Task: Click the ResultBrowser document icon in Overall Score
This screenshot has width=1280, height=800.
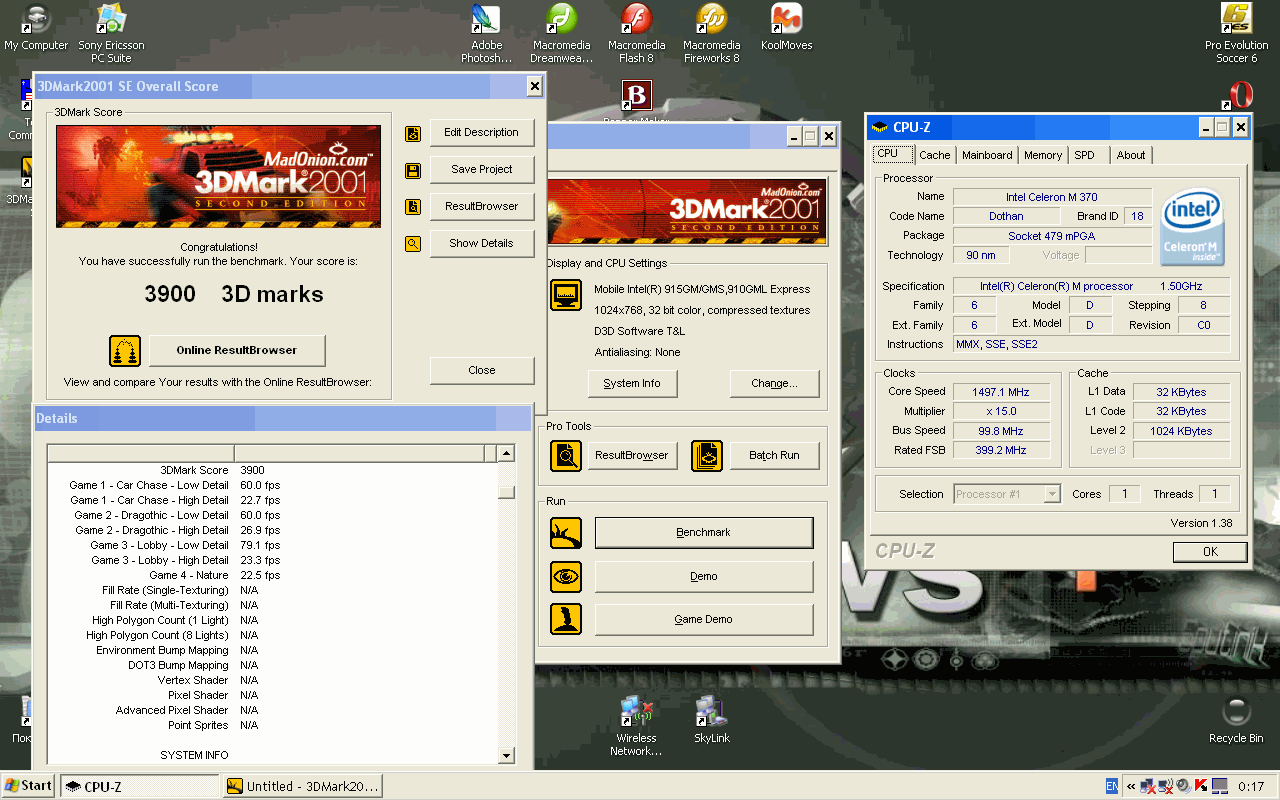Action: pyautogui.click(x=413, y=207)
